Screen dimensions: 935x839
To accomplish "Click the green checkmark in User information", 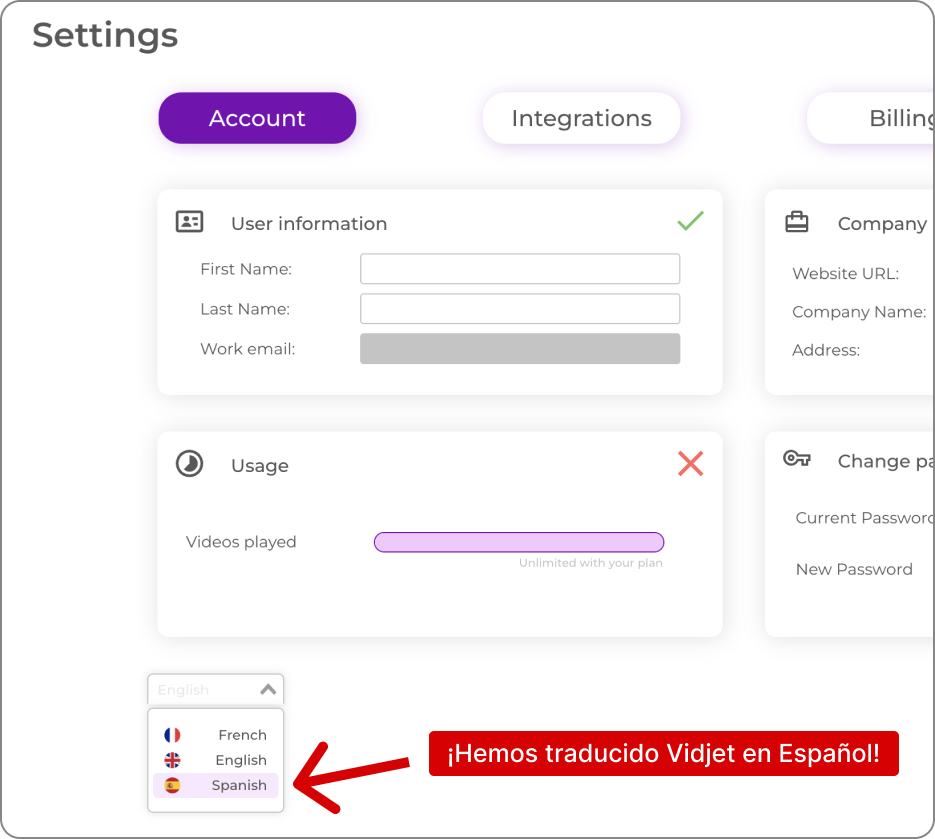I will coord(691,221).
